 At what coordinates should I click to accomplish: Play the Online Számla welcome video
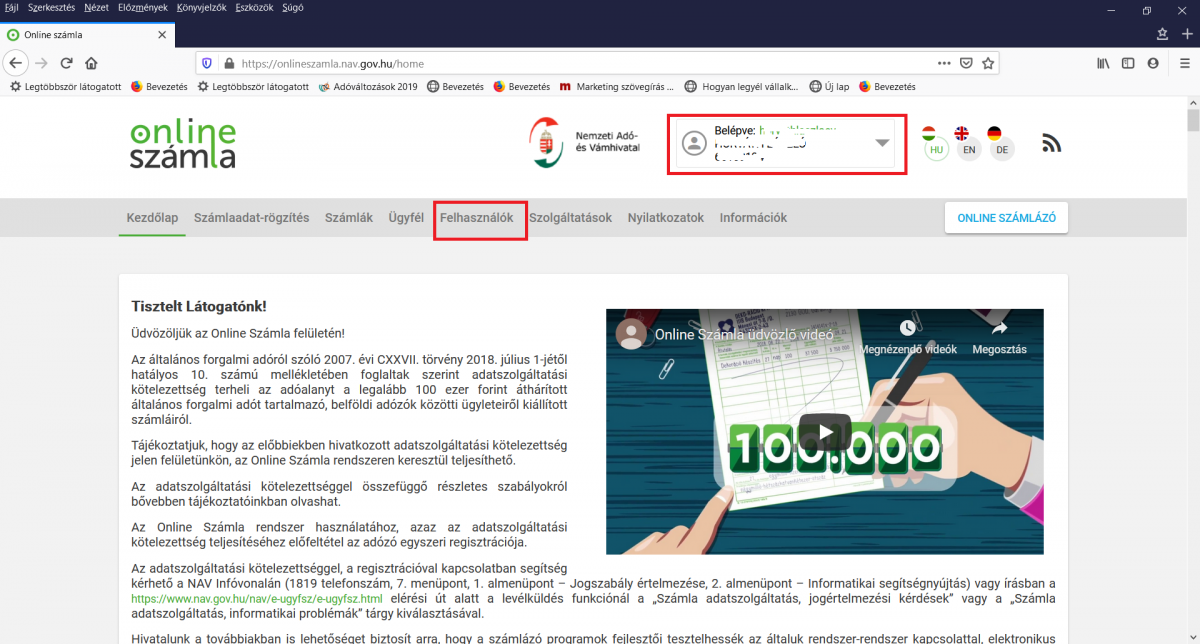825,432
